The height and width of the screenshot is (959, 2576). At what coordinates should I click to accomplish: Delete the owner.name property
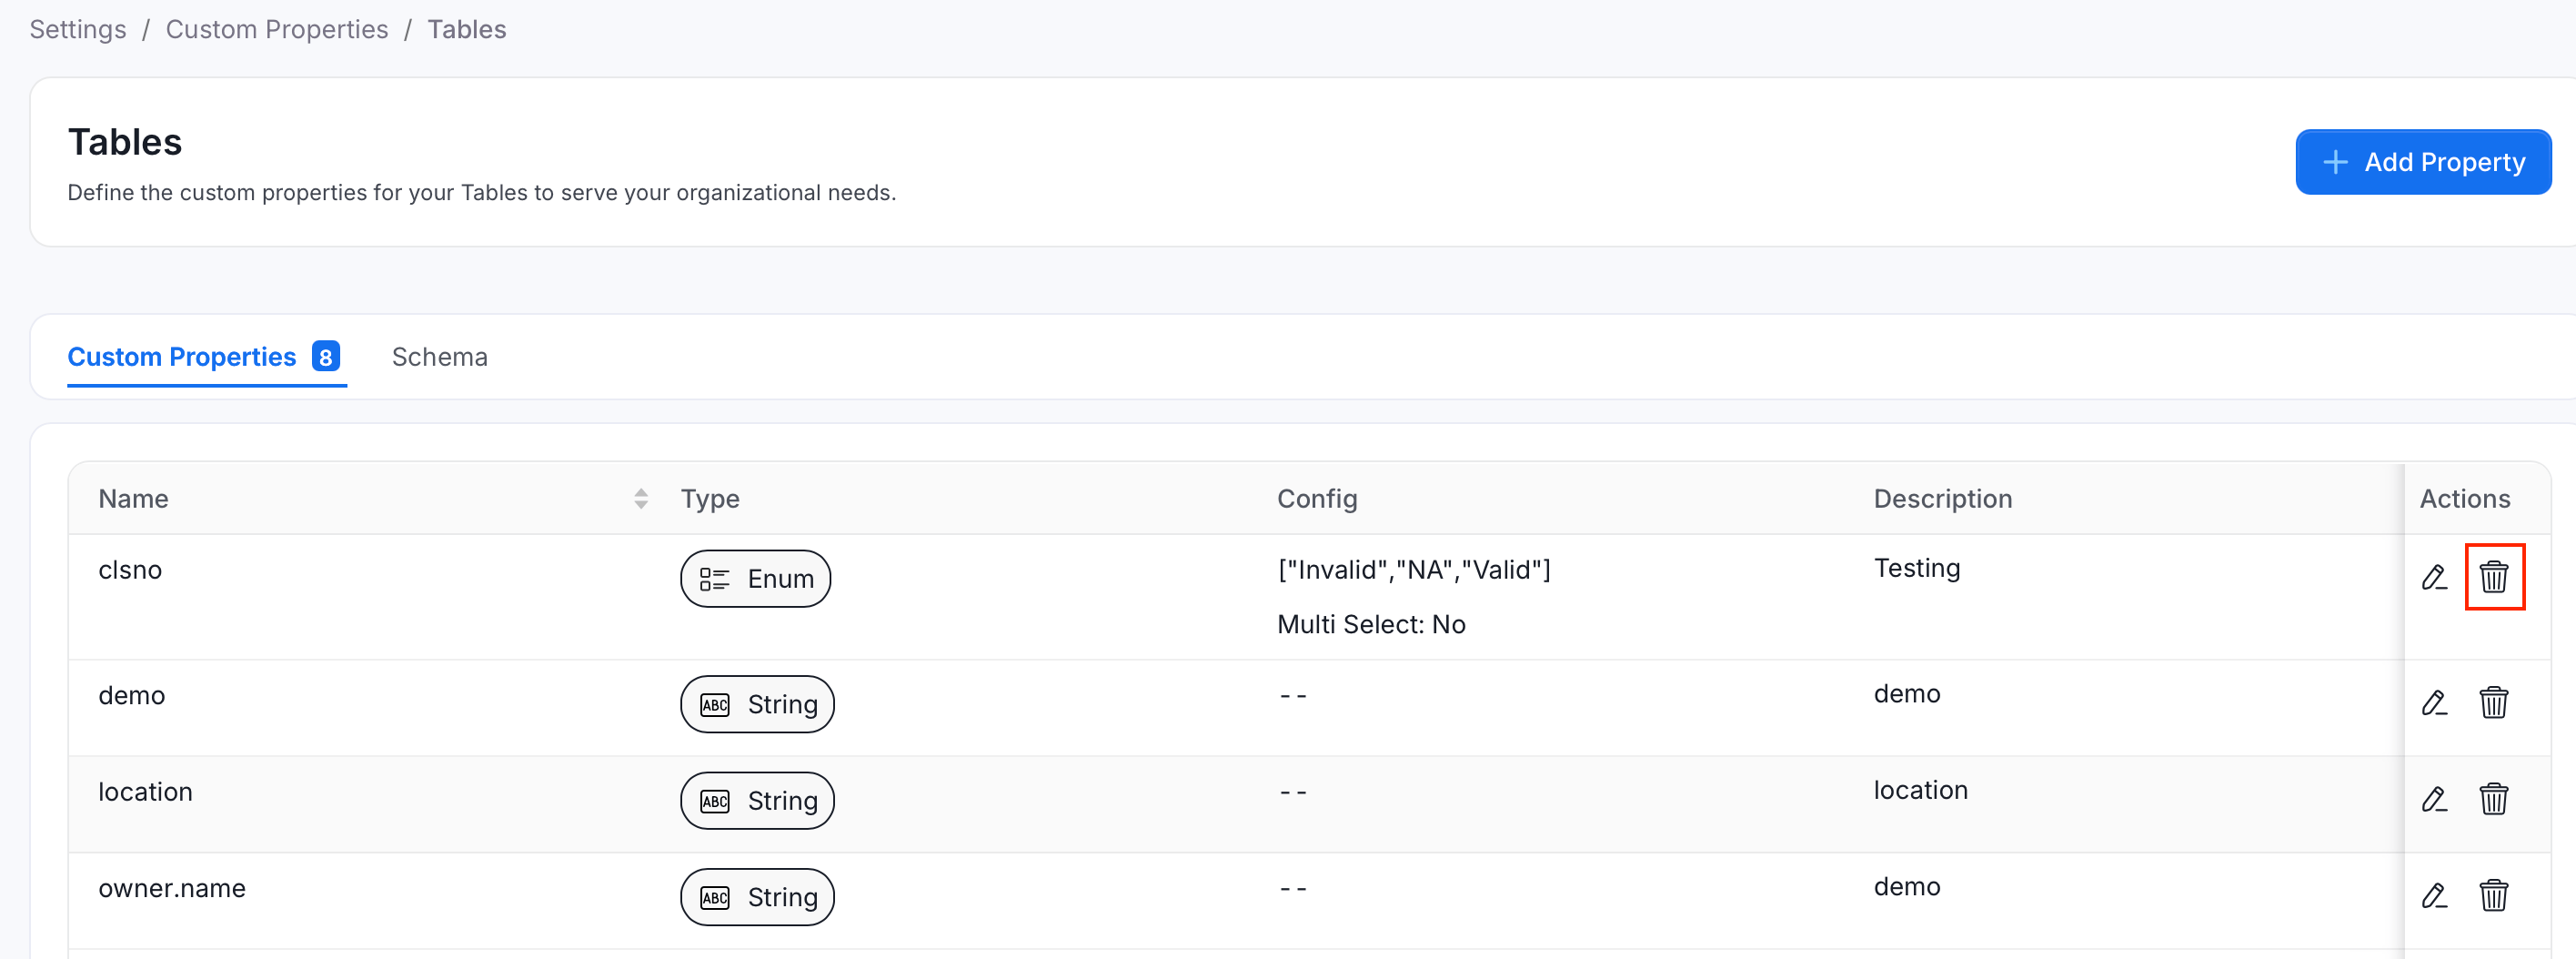(x=2494, y=895)
